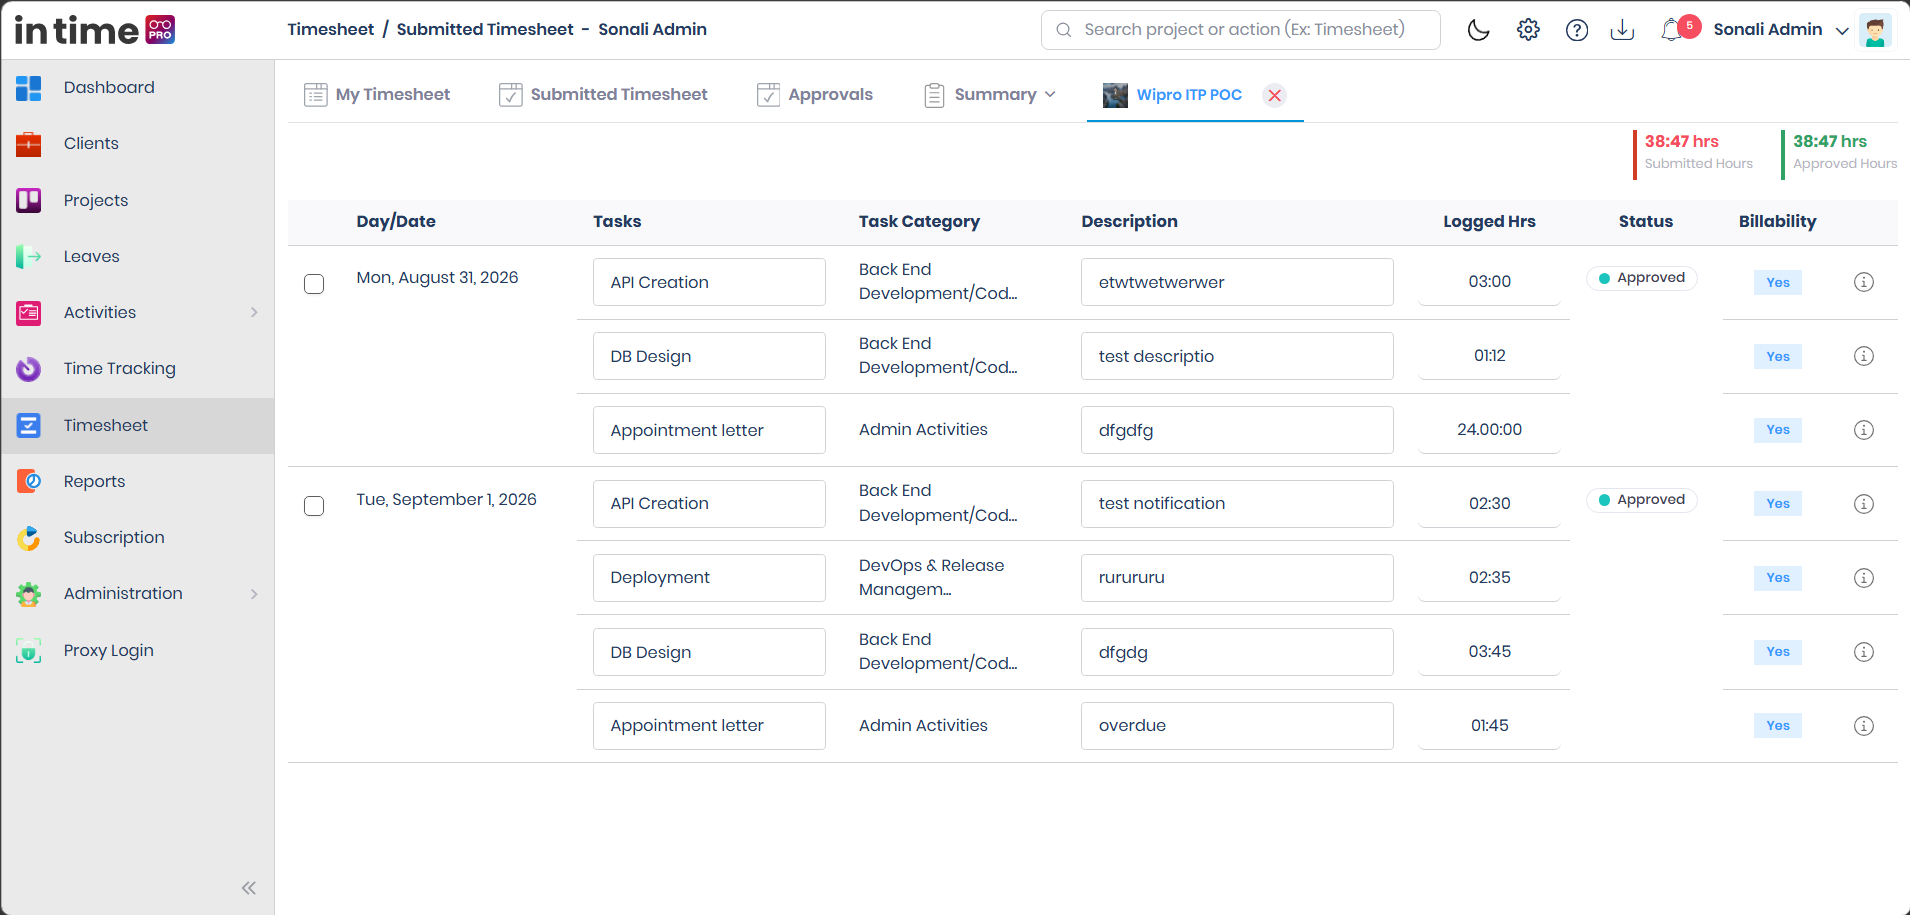The width and height of the screenshot is (1910, 915).
Task: Open Projects icon in sidebar
Action: [x=29, y=200]
